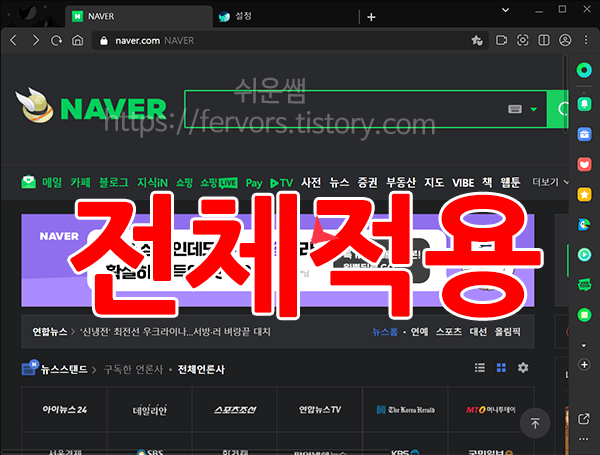Open 스포츠 news link
This screenshot has width=600, height=455.
click(x=449, y=331)
